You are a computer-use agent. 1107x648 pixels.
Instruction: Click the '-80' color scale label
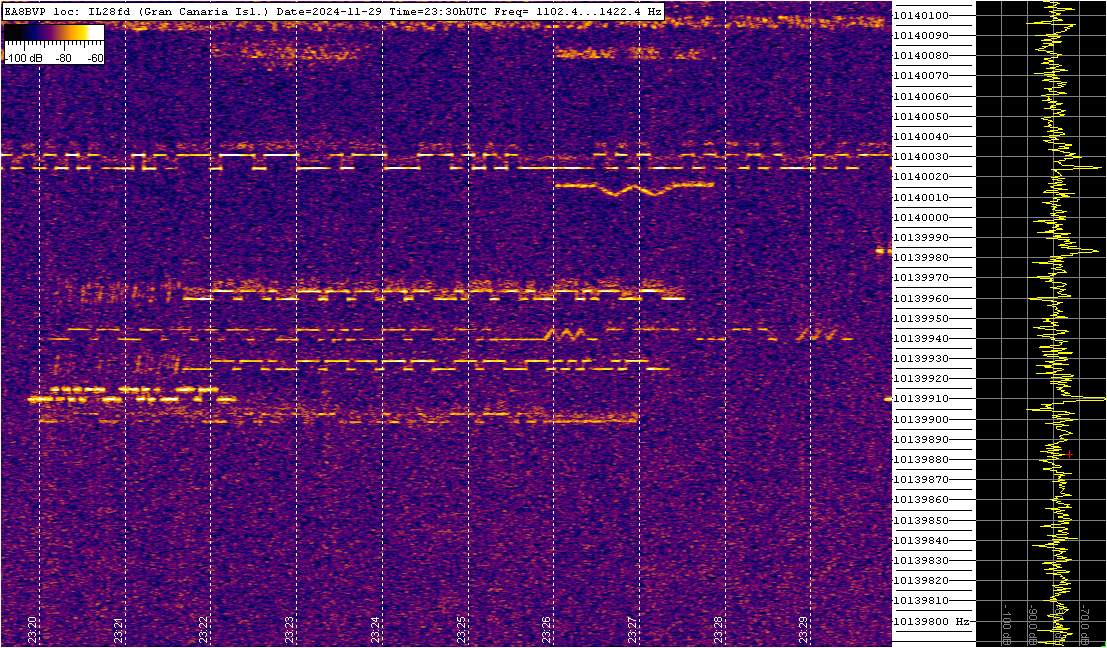coord(63,58)
